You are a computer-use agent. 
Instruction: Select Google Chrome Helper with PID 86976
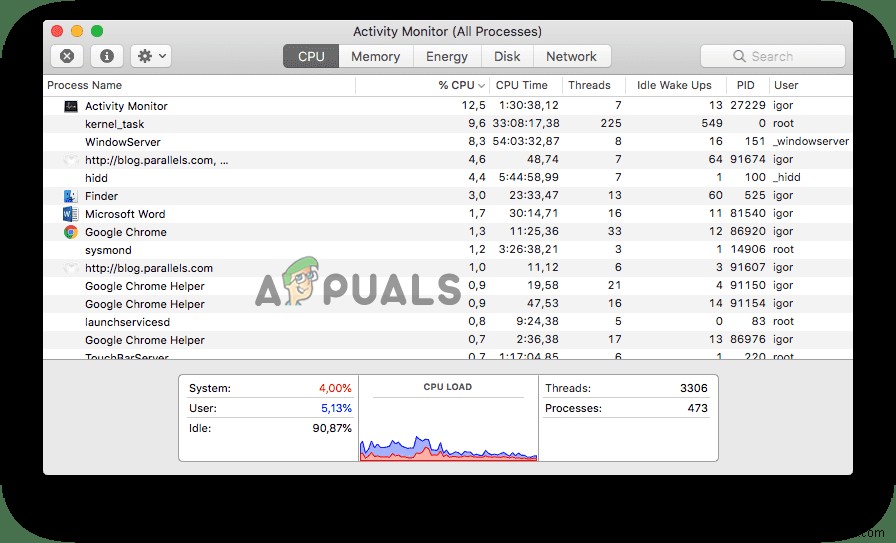tap(448, 340)
